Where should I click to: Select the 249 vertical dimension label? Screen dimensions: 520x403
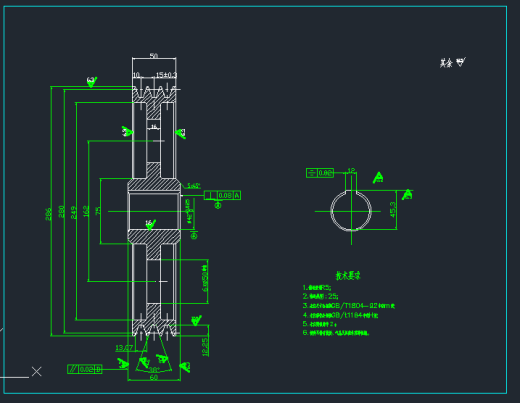74,212
